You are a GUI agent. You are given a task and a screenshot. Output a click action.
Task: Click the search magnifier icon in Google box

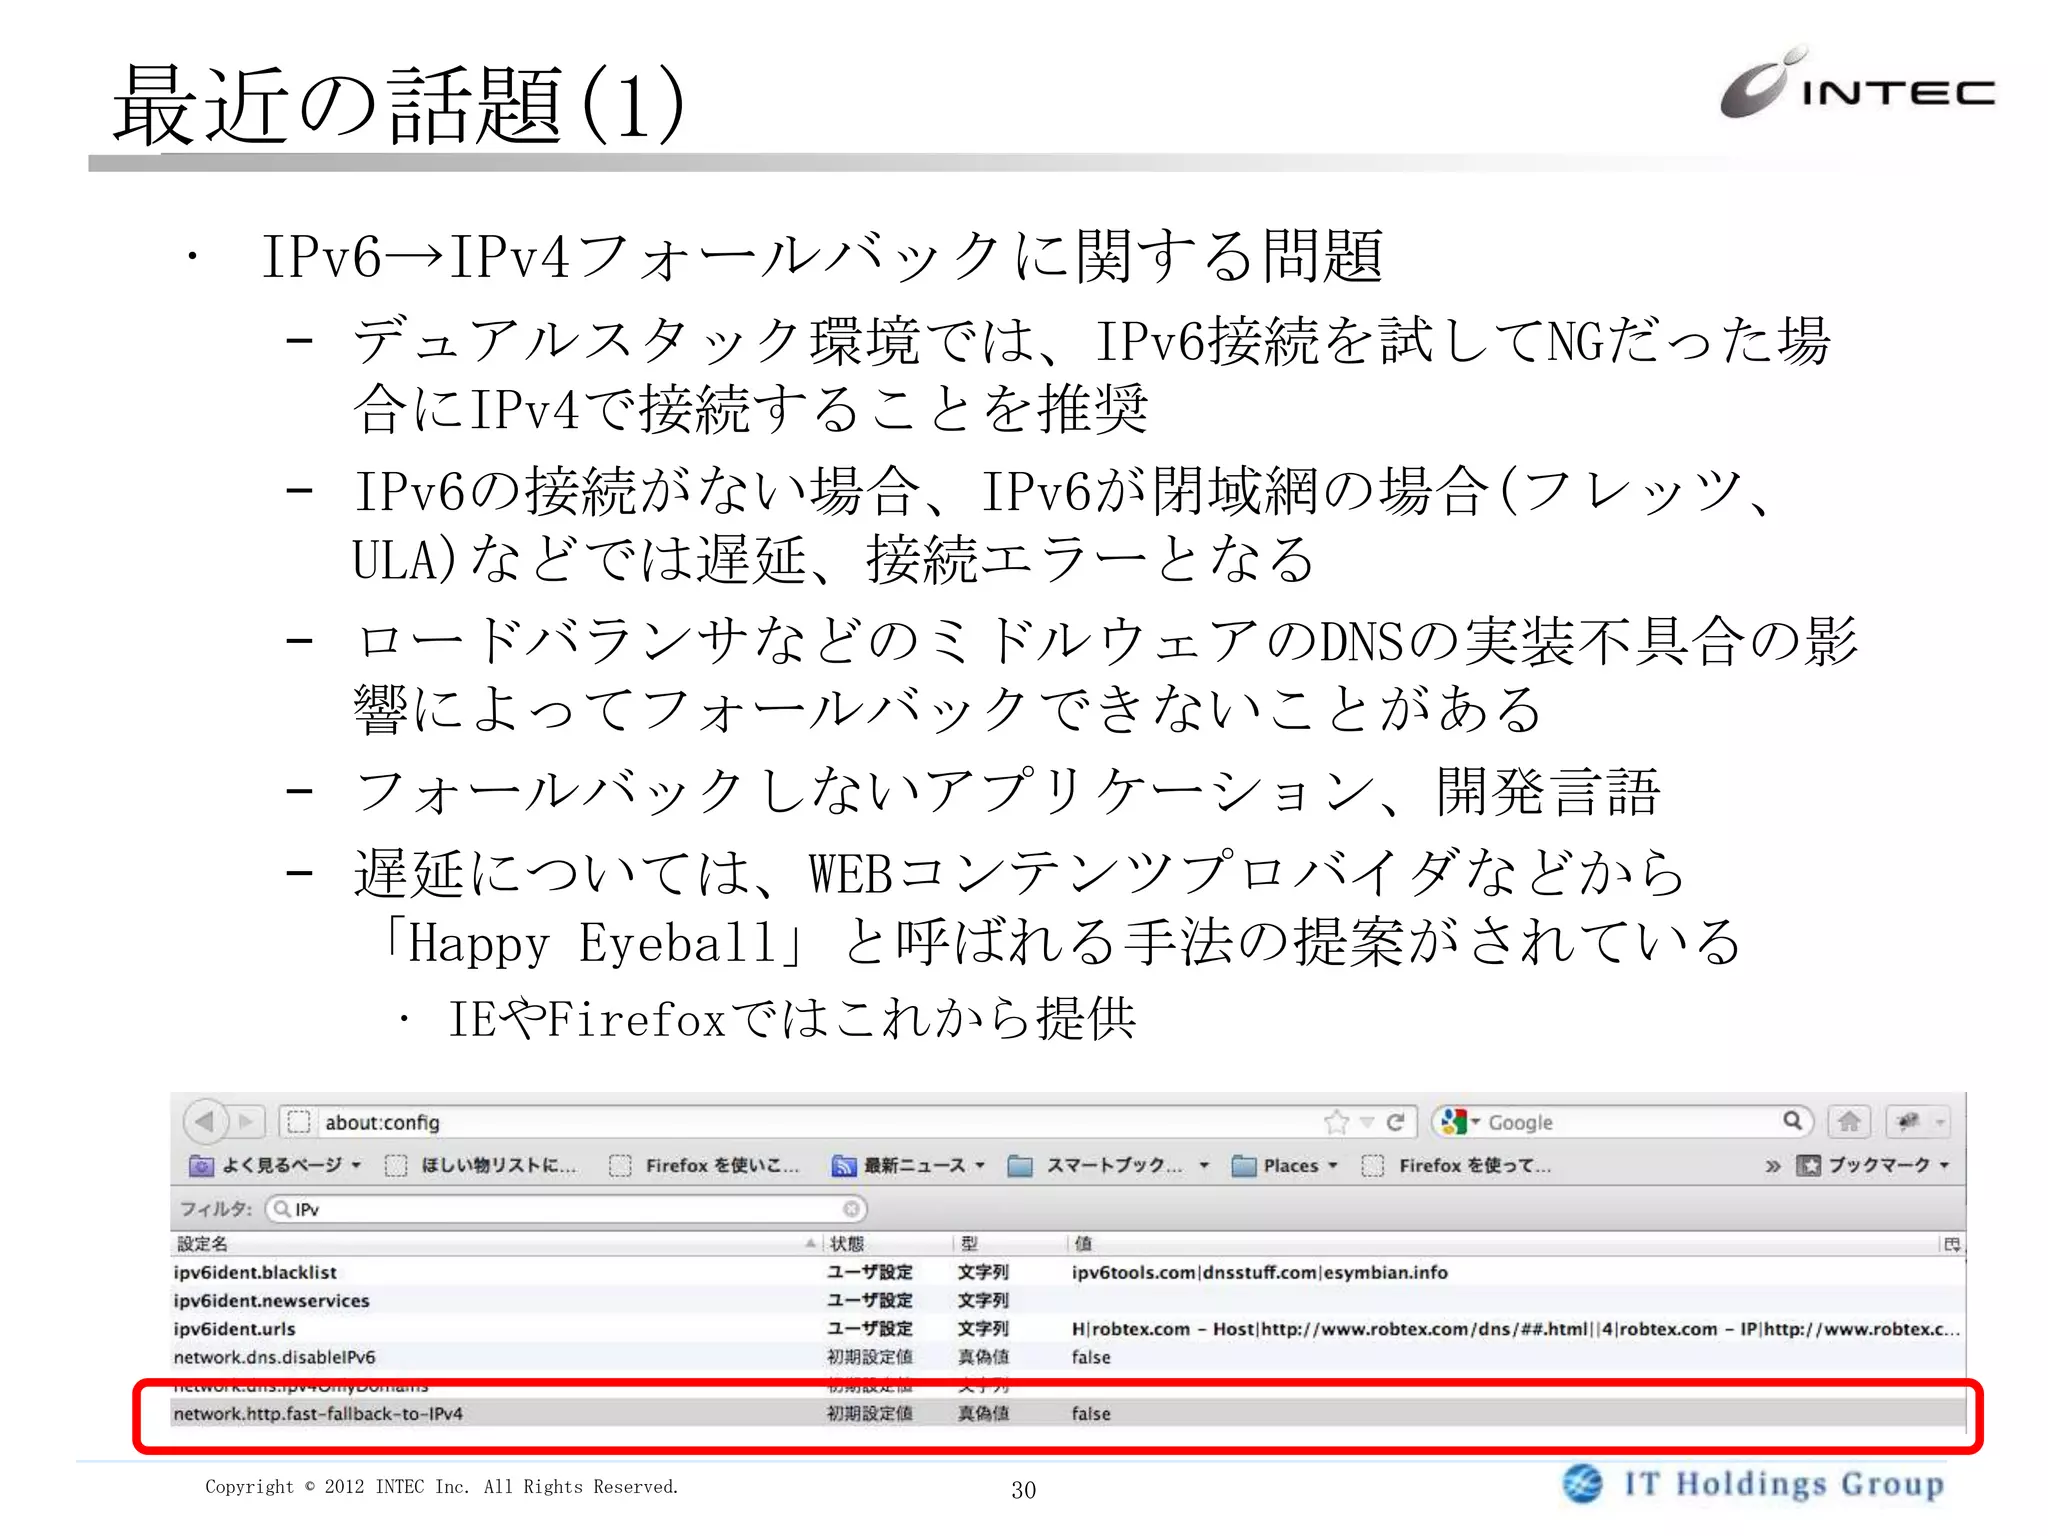click(1792, 1121)
